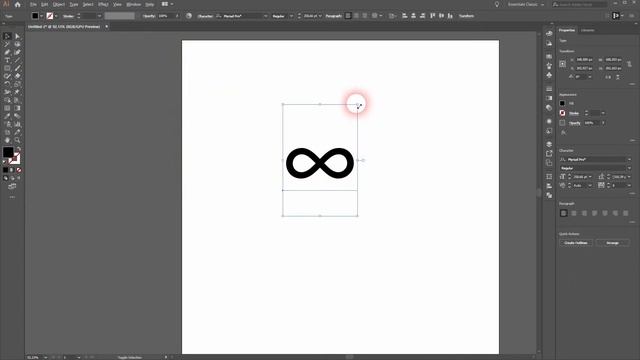Open the fill color dropdown arrow in control bar
The image size is (640, 360).
[x=42, y=16]
